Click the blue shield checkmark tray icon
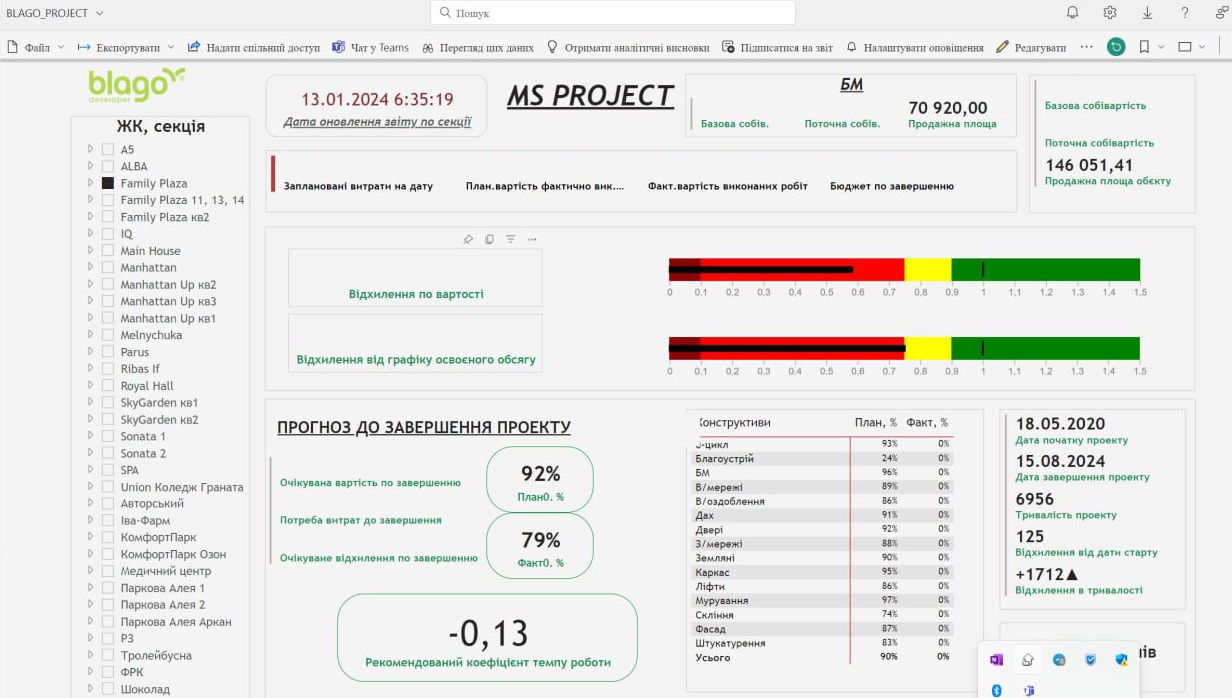 (x=1090, y=660)
